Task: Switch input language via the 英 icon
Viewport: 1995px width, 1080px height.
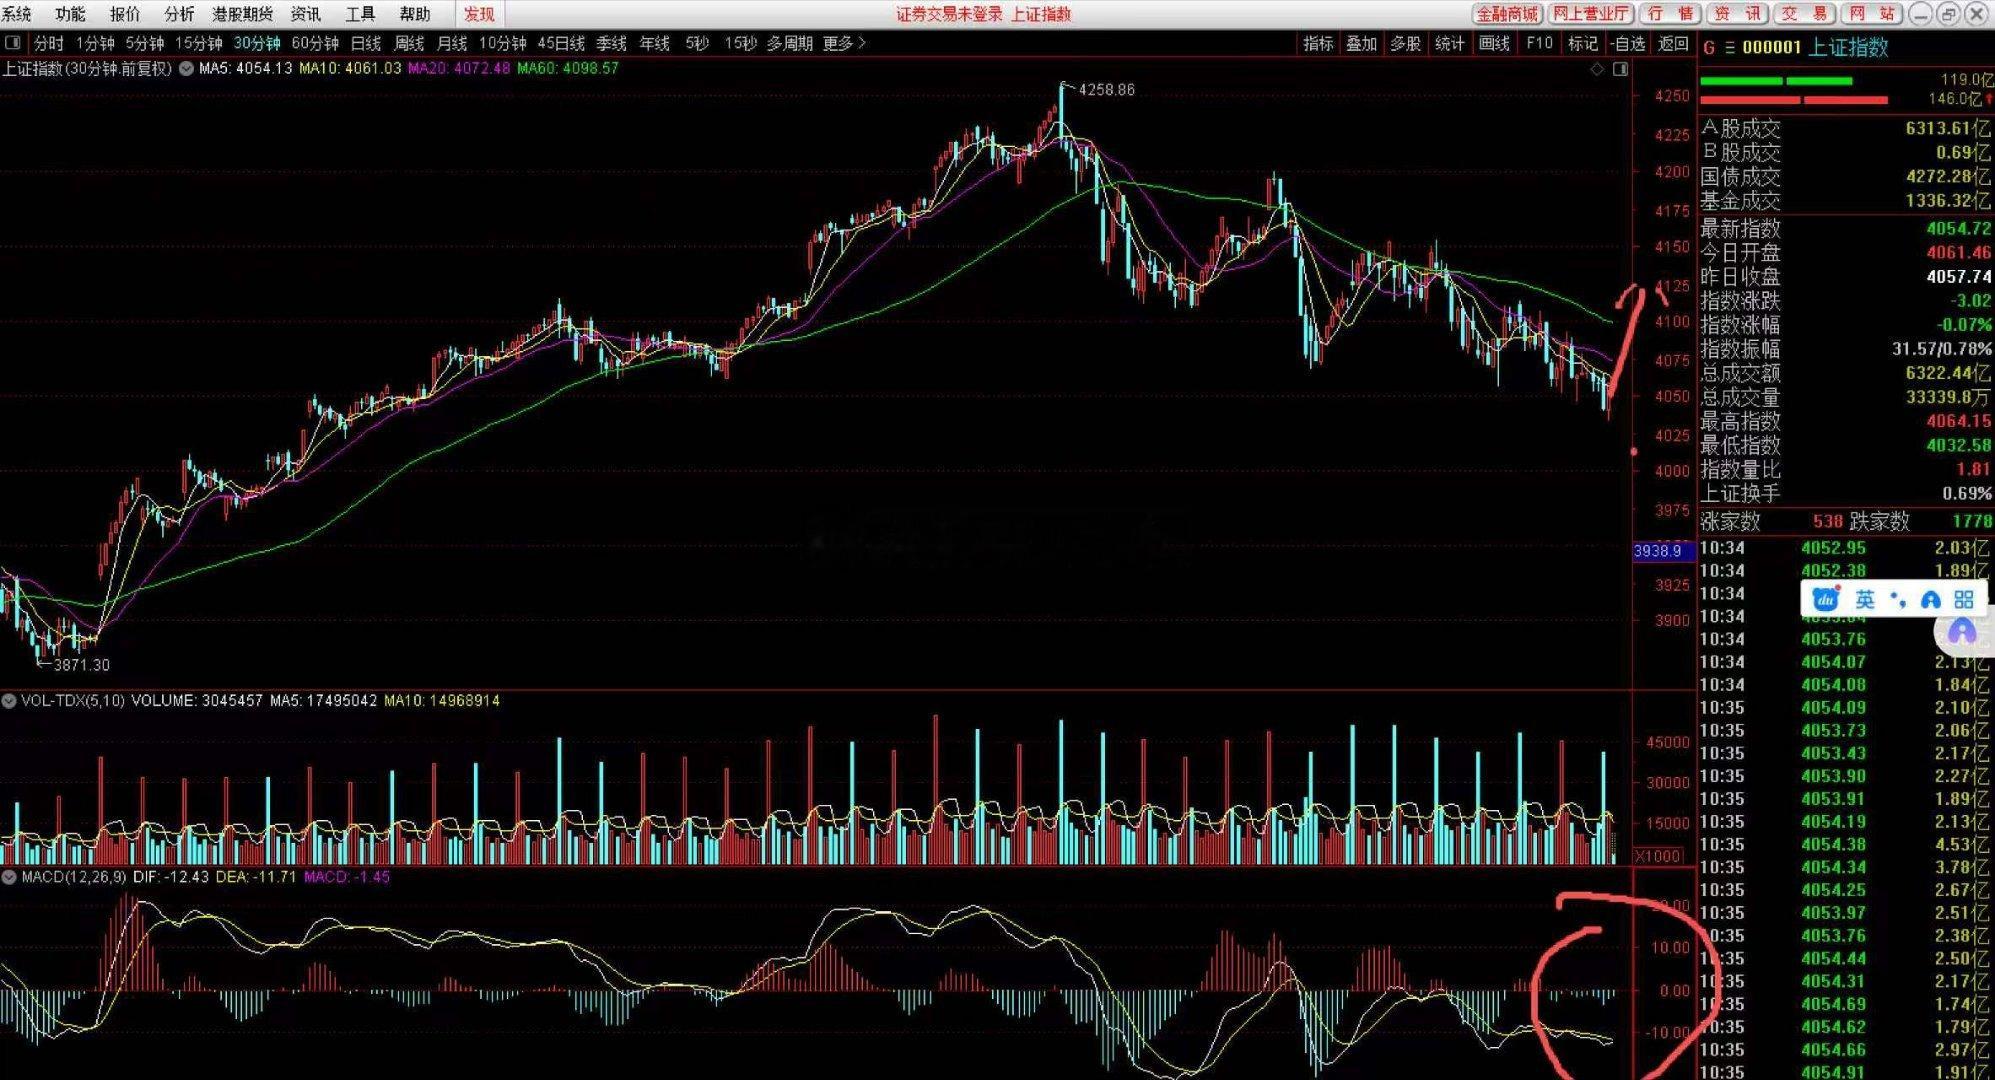Action: 1865,599
